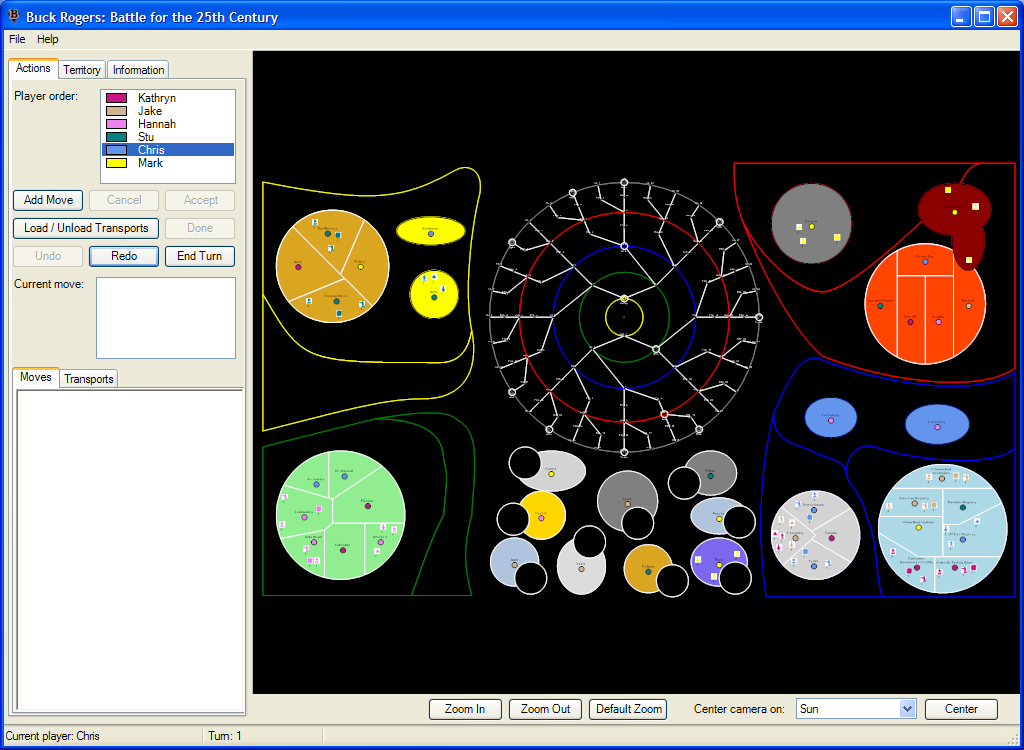This screenshot has height=750, width=1024.
Task: Select the Actions tab
Action: 33,68
